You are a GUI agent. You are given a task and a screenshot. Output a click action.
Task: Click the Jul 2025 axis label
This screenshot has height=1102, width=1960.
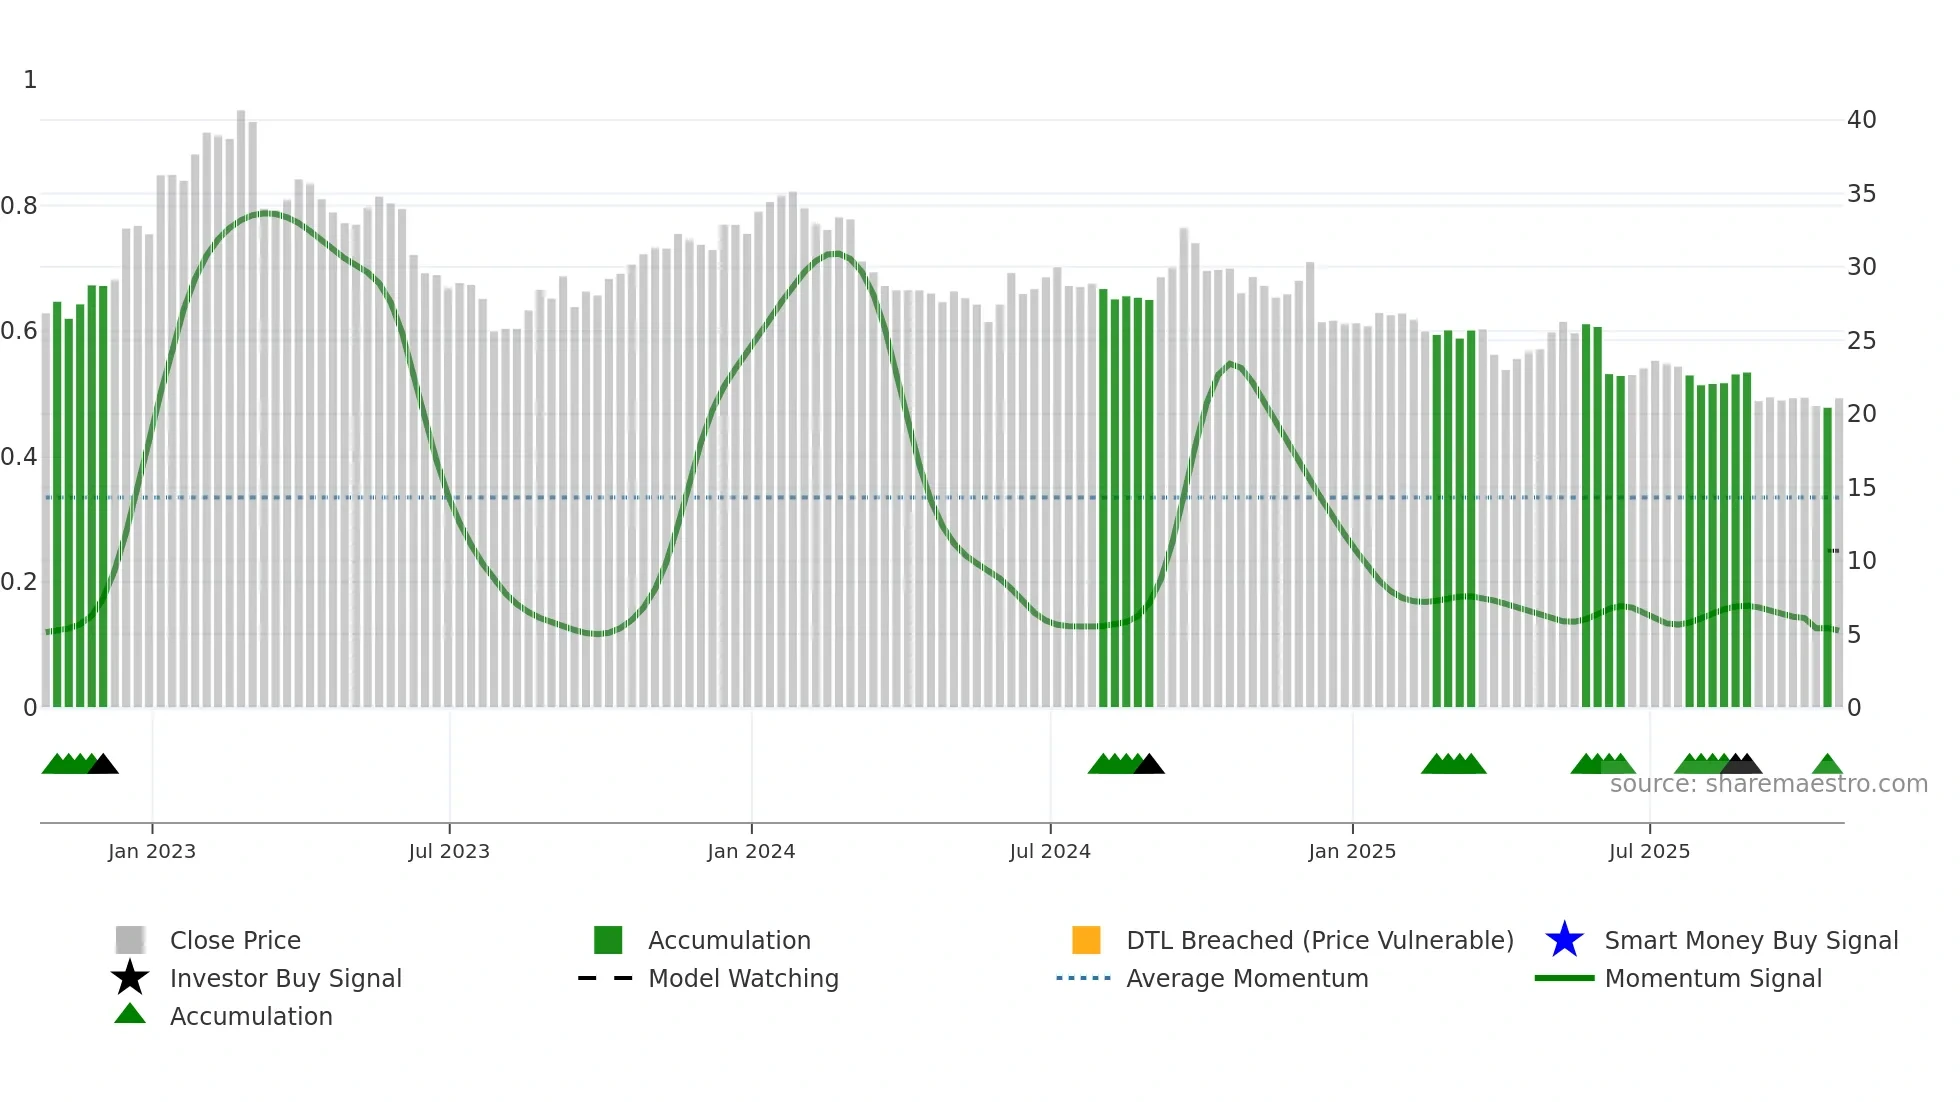point(1649,851)
